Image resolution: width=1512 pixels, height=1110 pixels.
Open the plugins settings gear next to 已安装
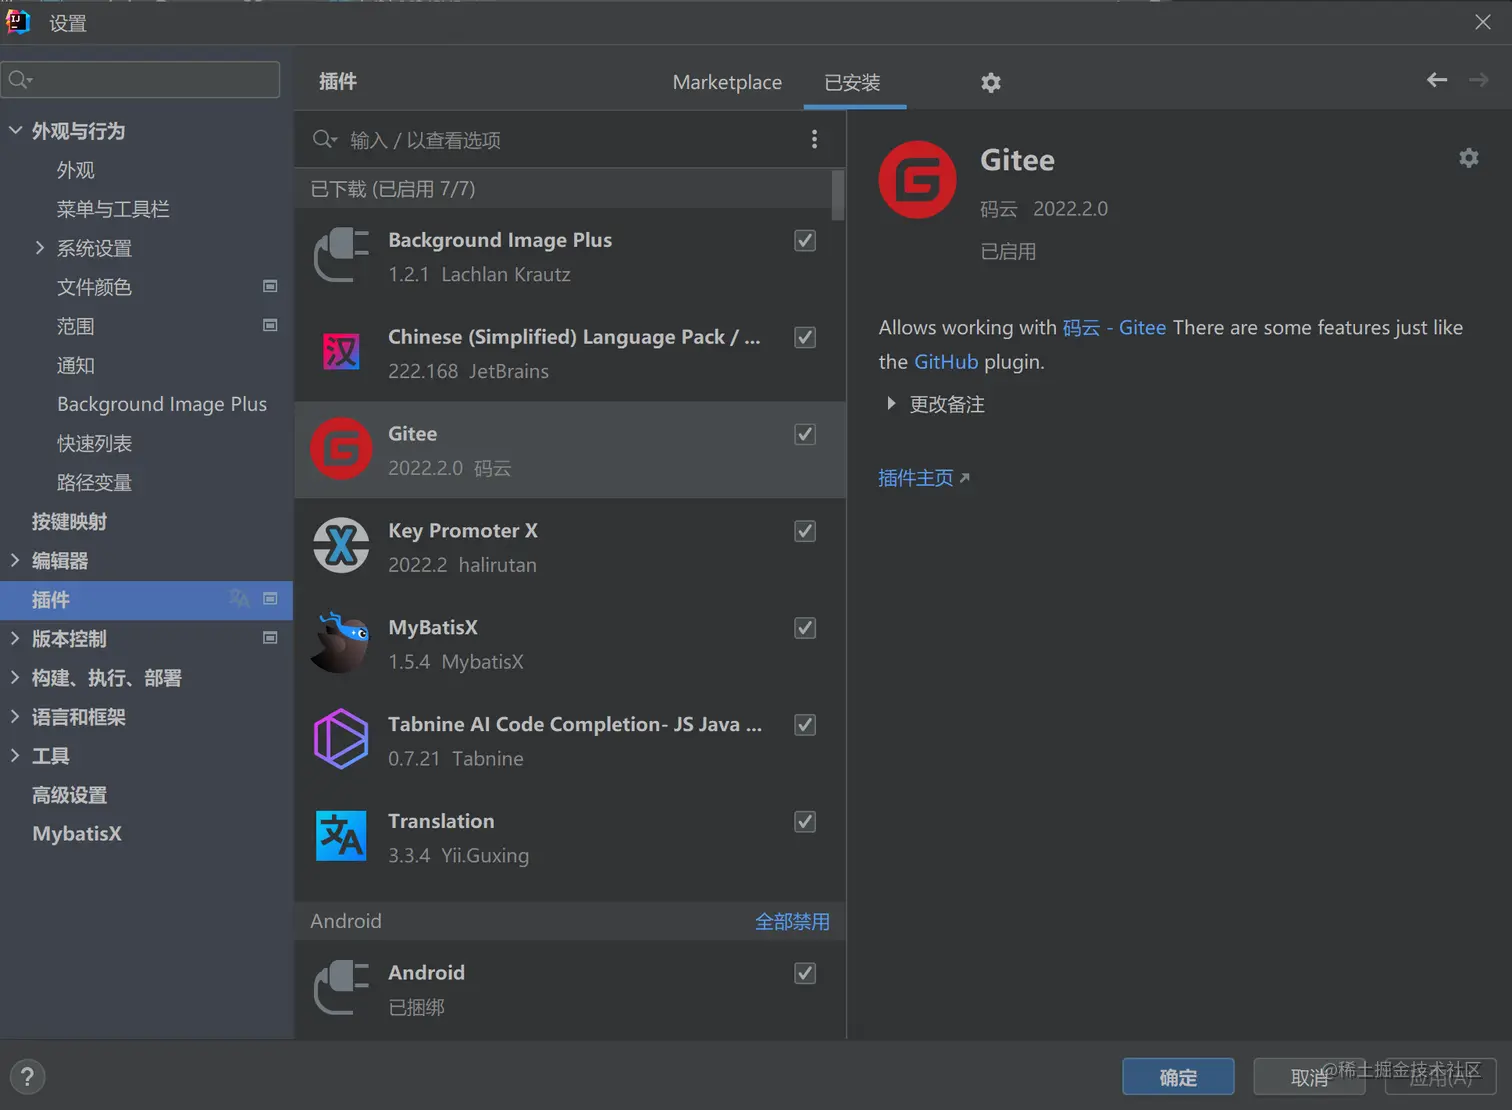tap(991, 83)
